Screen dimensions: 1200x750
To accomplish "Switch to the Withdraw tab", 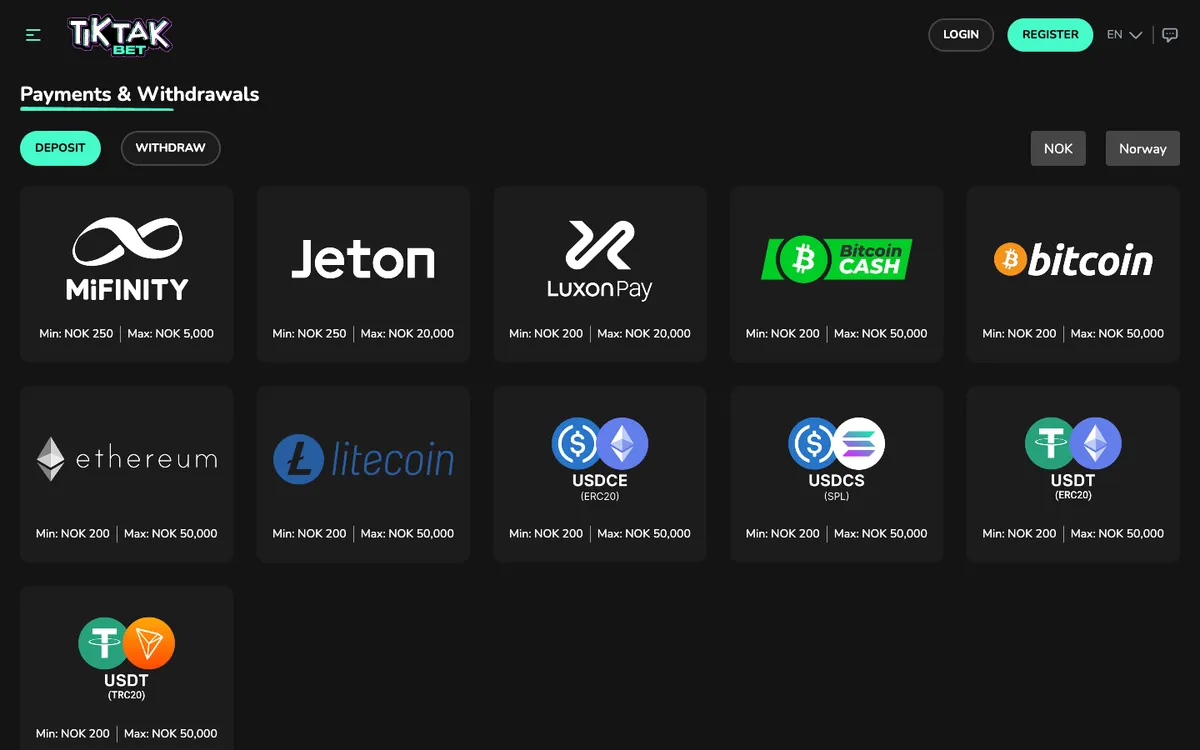I will pyautogui.click(x=170, y=148).
